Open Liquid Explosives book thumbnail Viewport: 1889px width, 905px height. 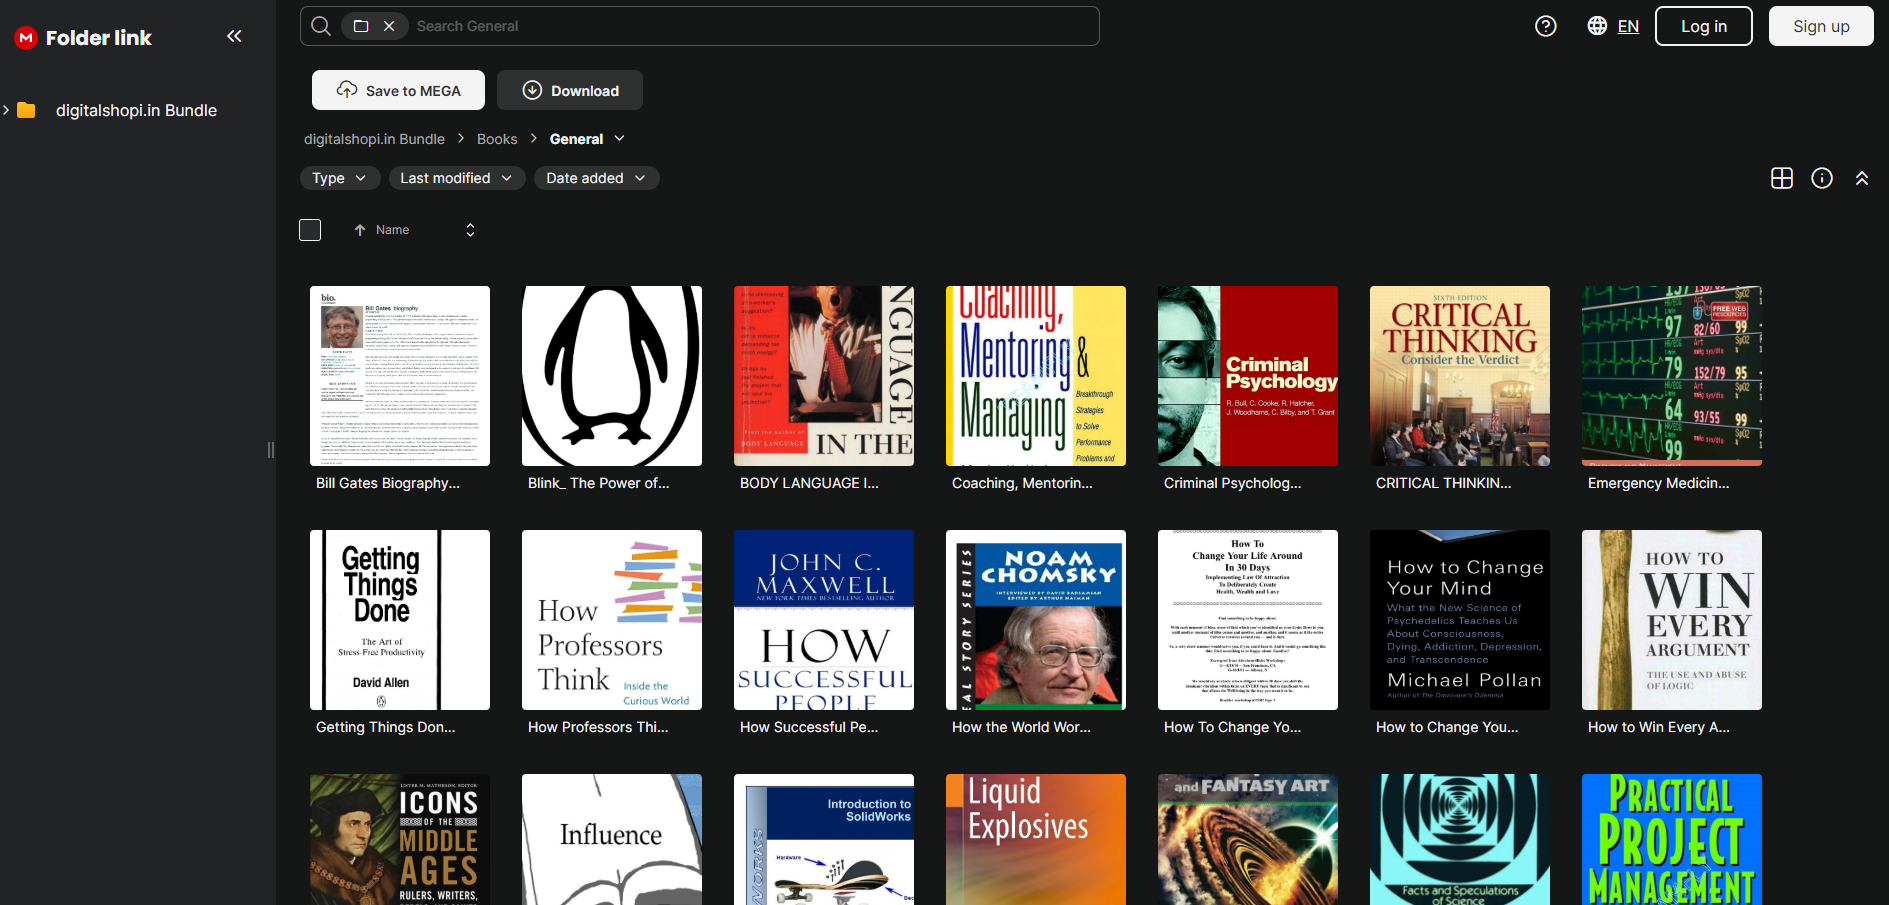coord(1036,840)
